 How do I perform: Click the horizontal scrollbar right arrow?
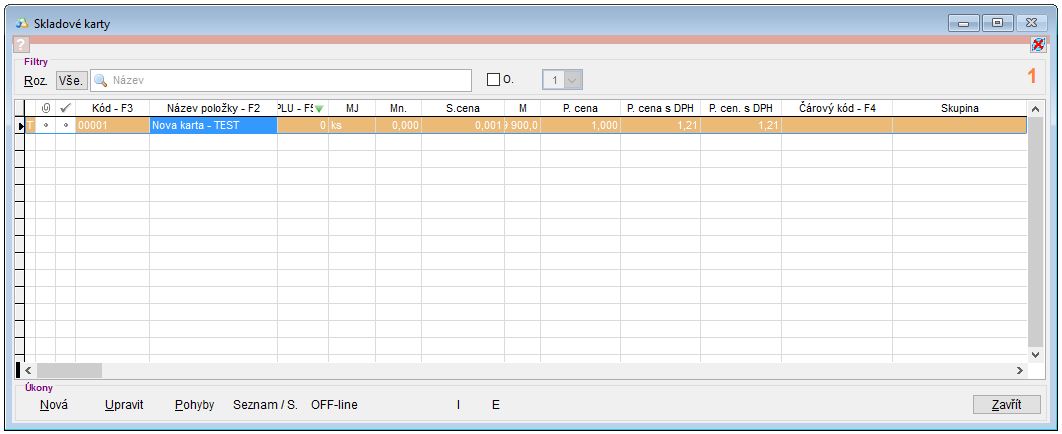tap(1020, 370)
